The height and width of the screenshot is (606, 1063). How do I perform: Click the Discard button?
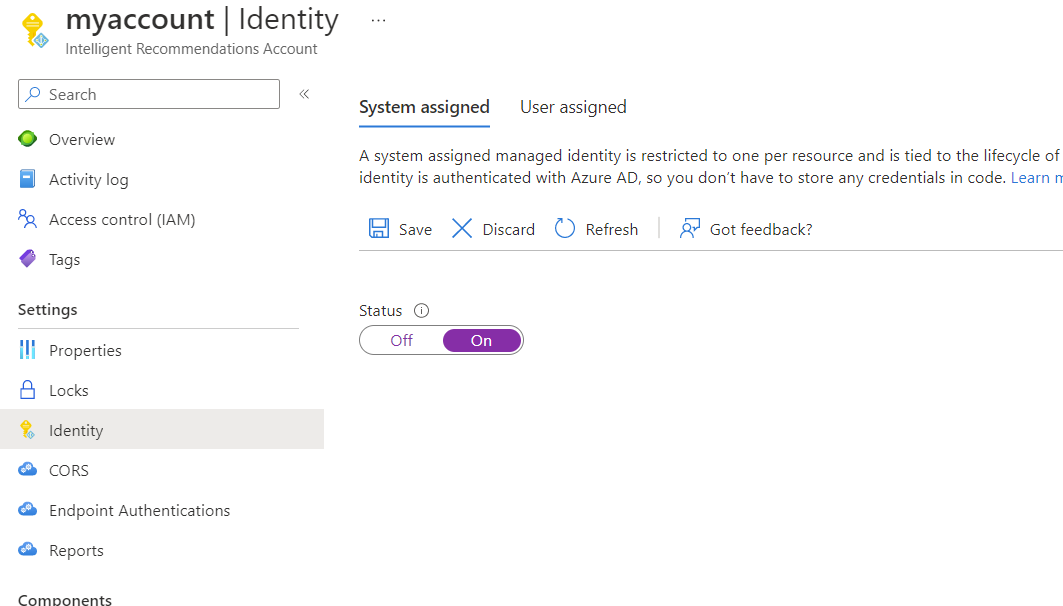pos(492,229)
